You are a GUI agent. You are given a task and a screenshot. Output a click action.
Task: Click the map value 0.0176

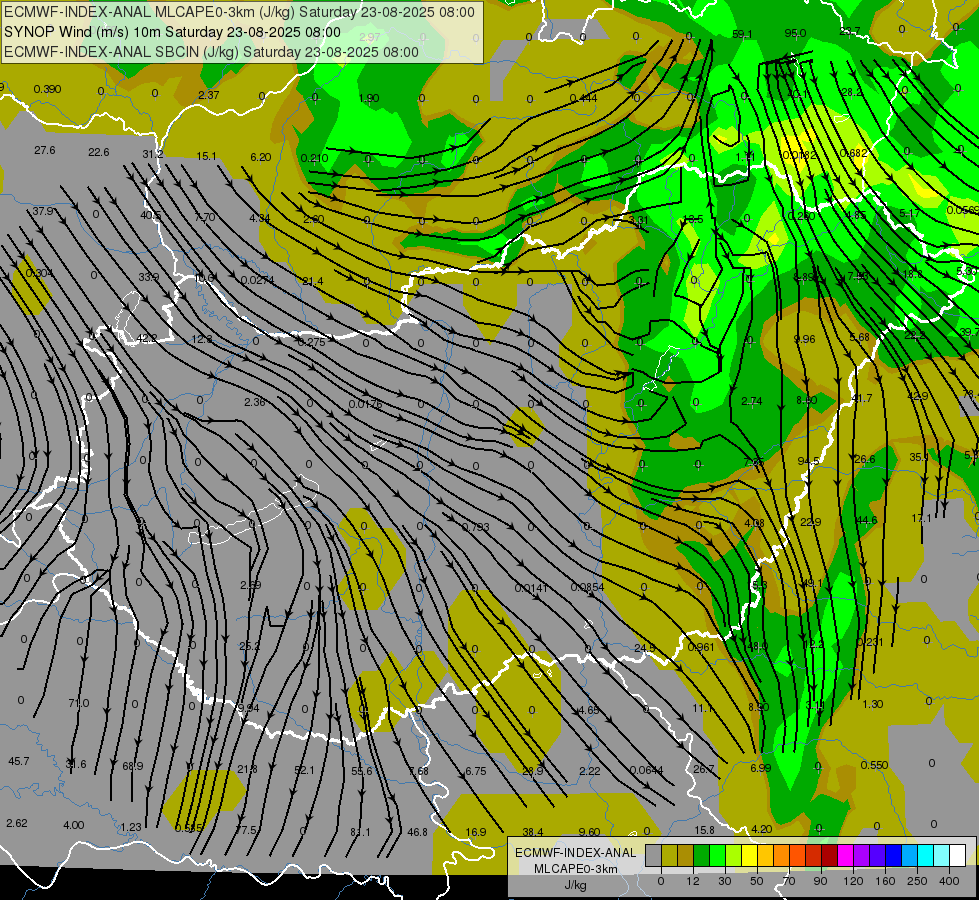tap(365, 404)
